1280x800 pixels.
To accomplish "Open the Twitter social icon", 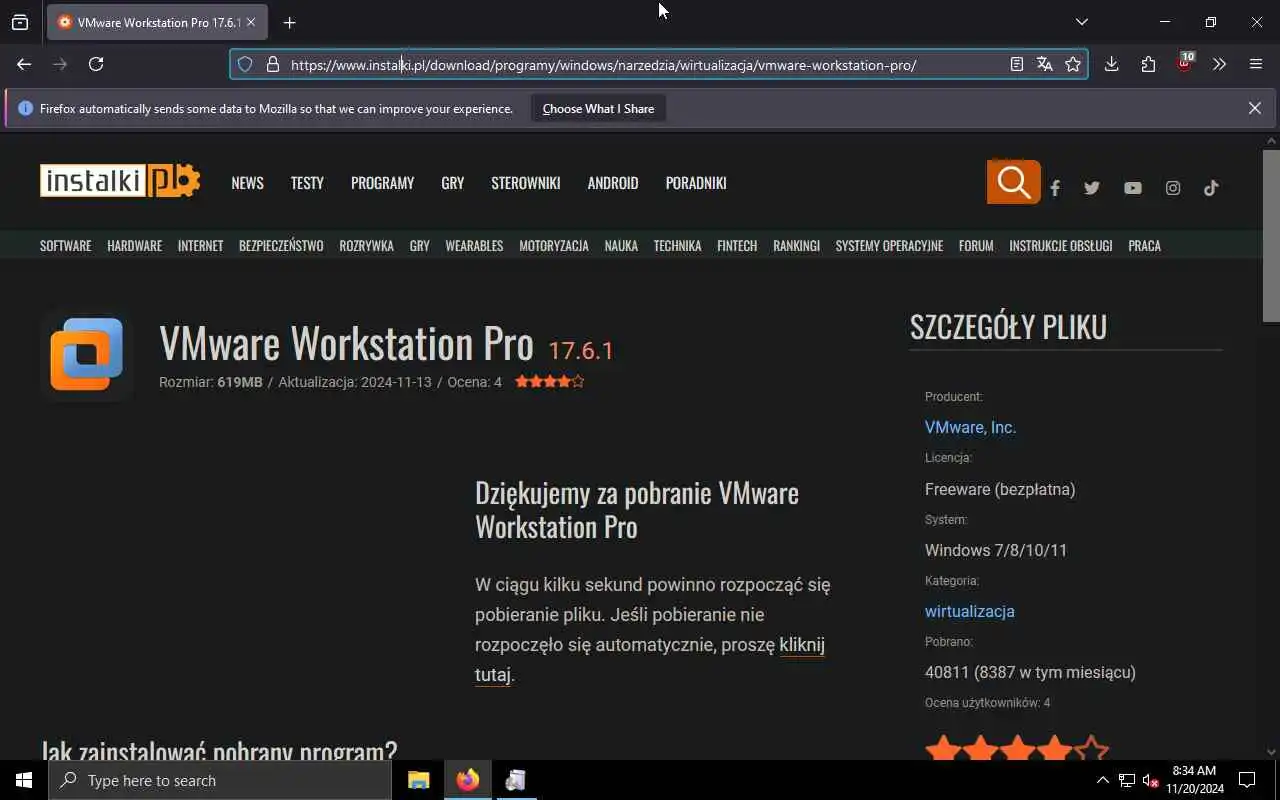I will tap(1092, 188).
